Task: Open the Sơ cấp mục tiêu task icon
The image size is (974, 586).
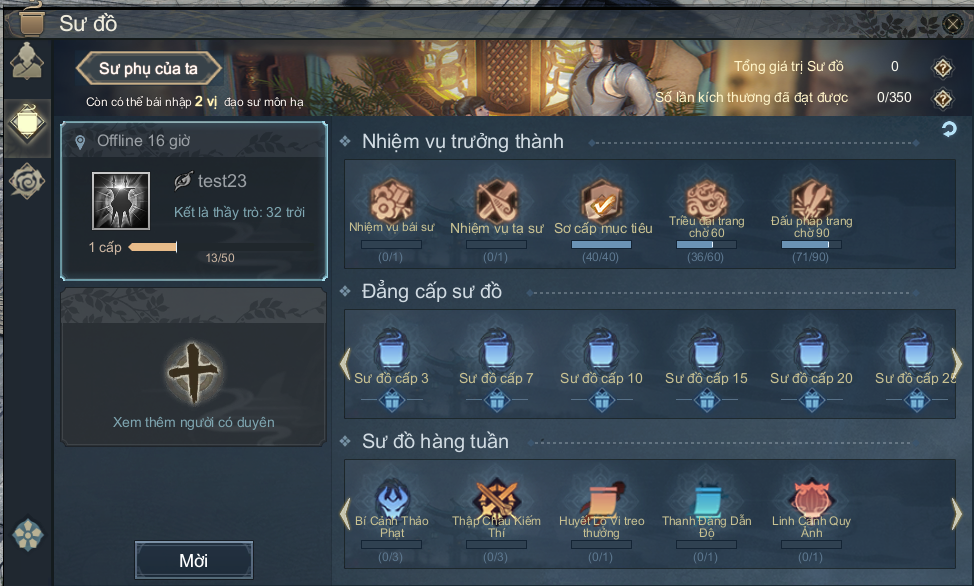Action: [x=601, y=201]
